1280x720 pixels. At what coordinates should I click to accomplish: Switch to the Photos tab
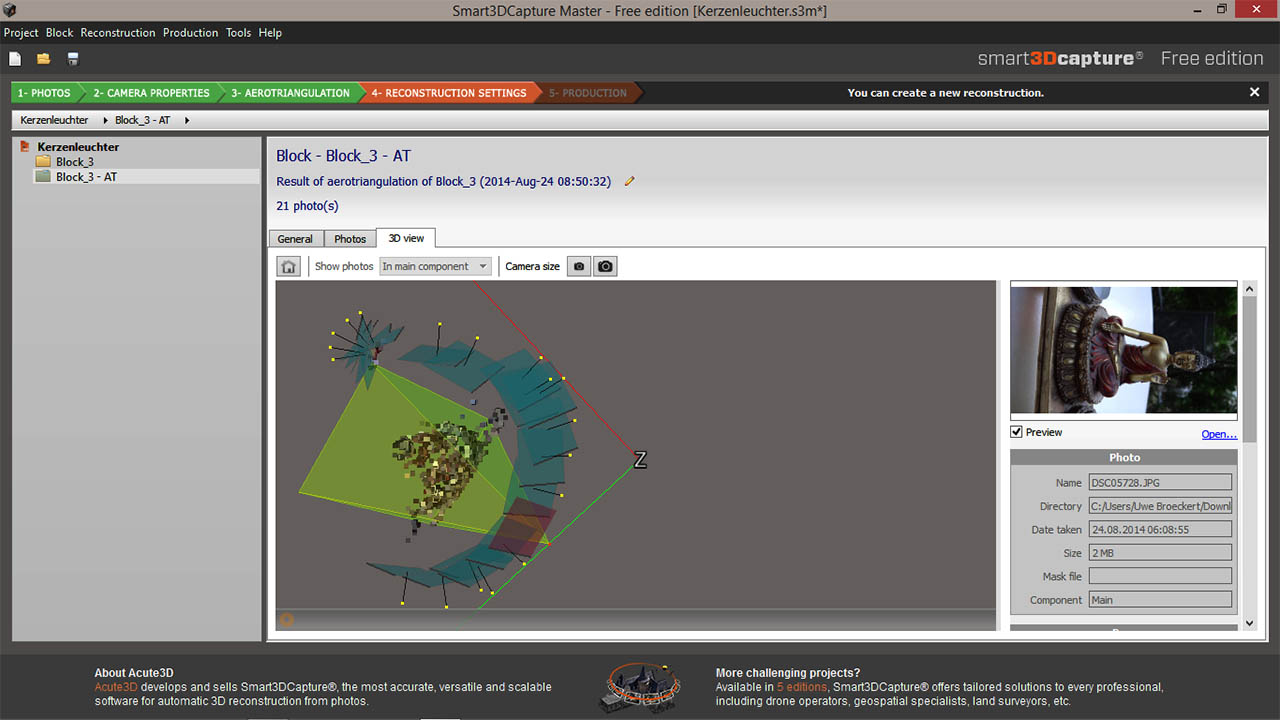[x=350, y=239]
